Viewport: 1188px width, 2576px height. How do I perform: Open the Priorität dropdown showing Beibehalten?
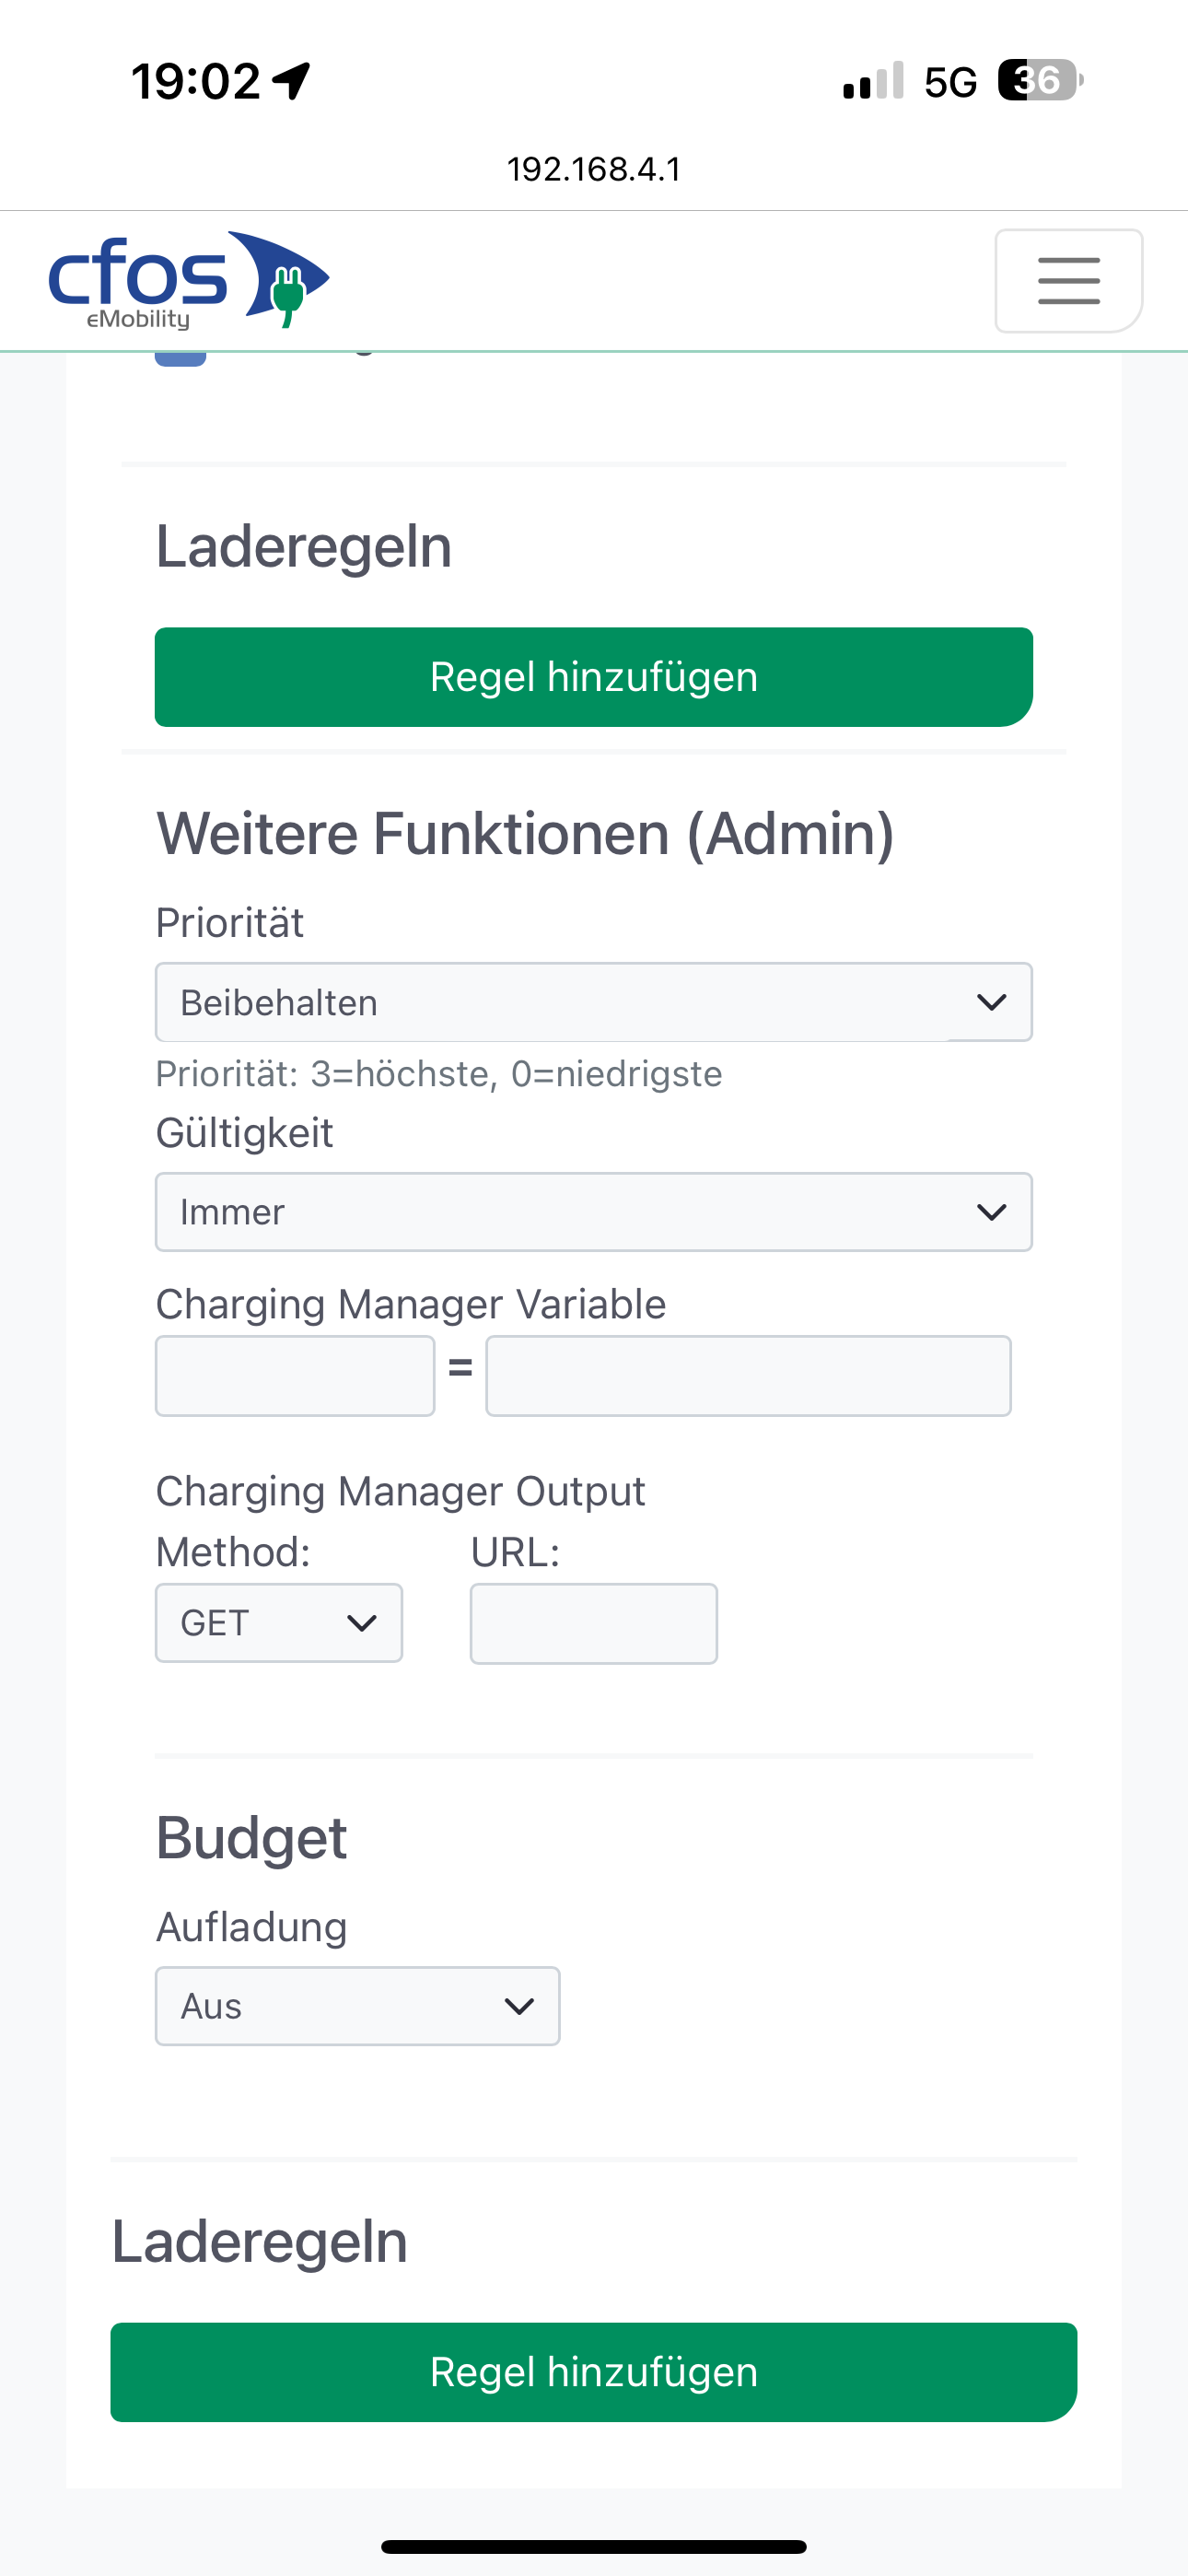(594, 1002)
